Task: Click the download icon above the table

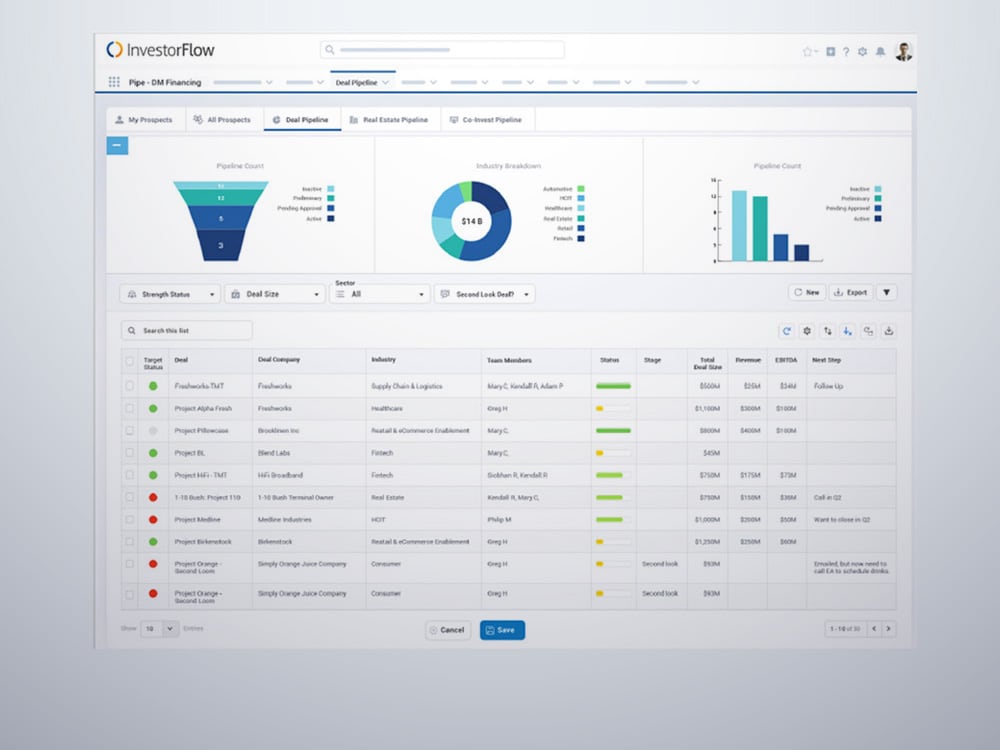Action: point(889,331)
